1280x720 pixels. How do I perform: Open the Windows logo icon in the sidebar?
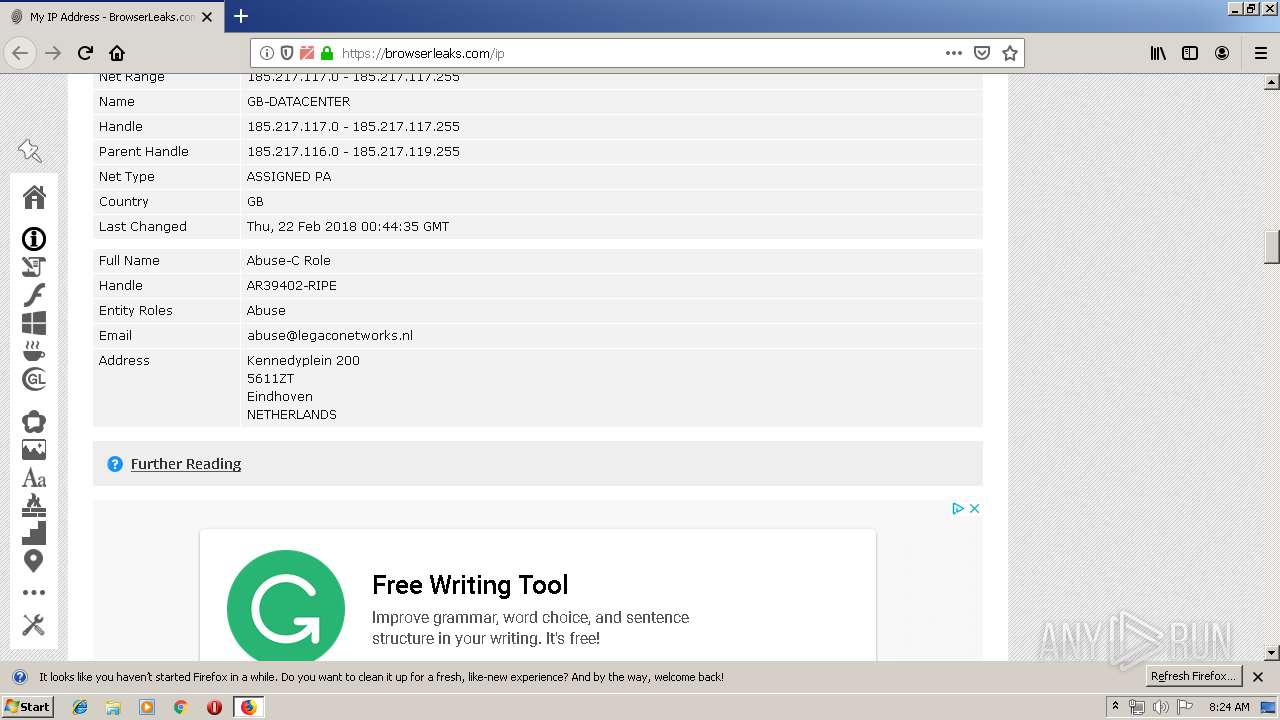click(34, 323)
